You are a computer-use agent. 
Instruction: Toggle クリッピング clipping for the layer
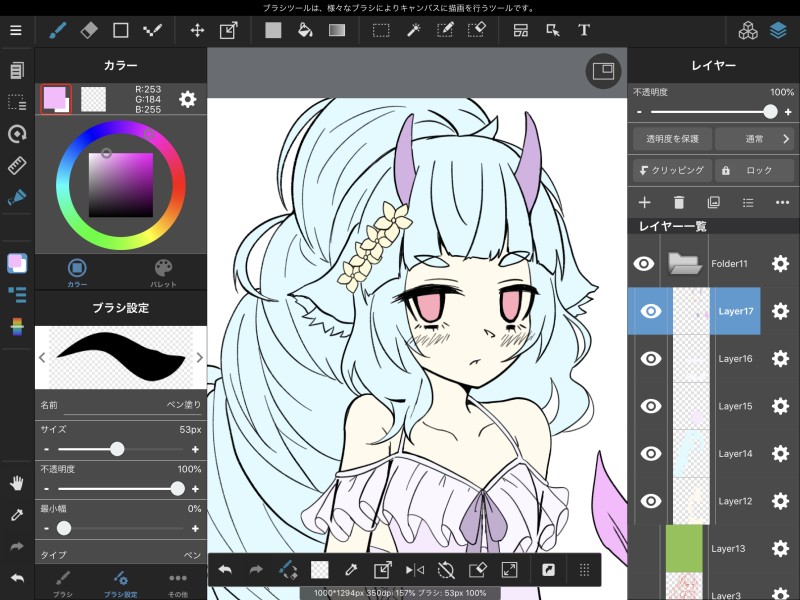pyautogui.click(x=672, y=170)
